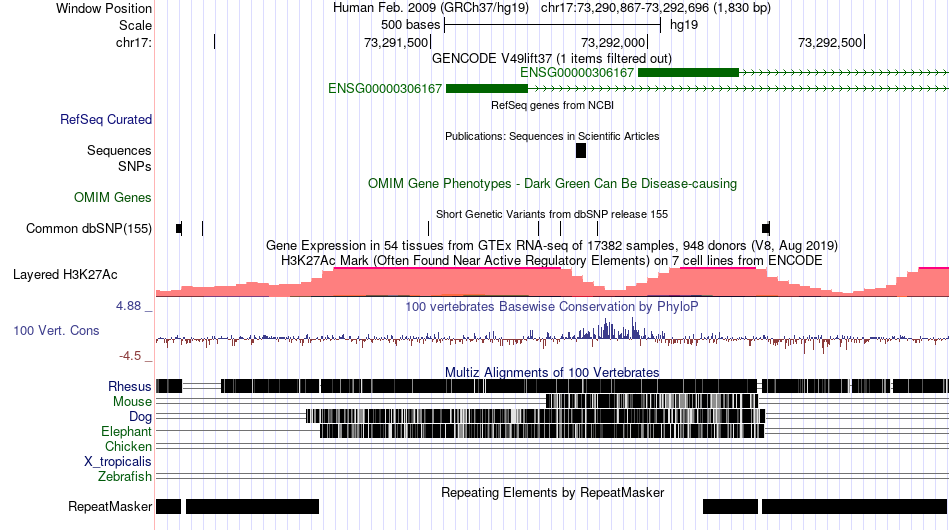
Task: Click the black Publications sequence item block
Action: click(581, 151)
